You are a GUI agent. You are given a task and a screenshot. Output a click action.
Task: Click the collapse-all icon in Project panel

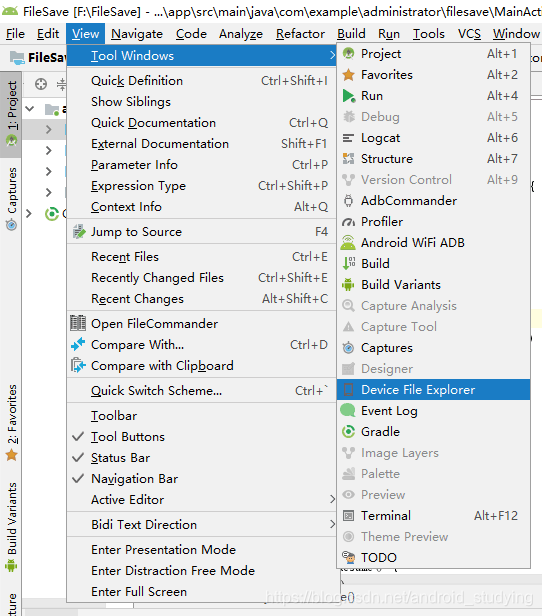(x=61, y=84)
